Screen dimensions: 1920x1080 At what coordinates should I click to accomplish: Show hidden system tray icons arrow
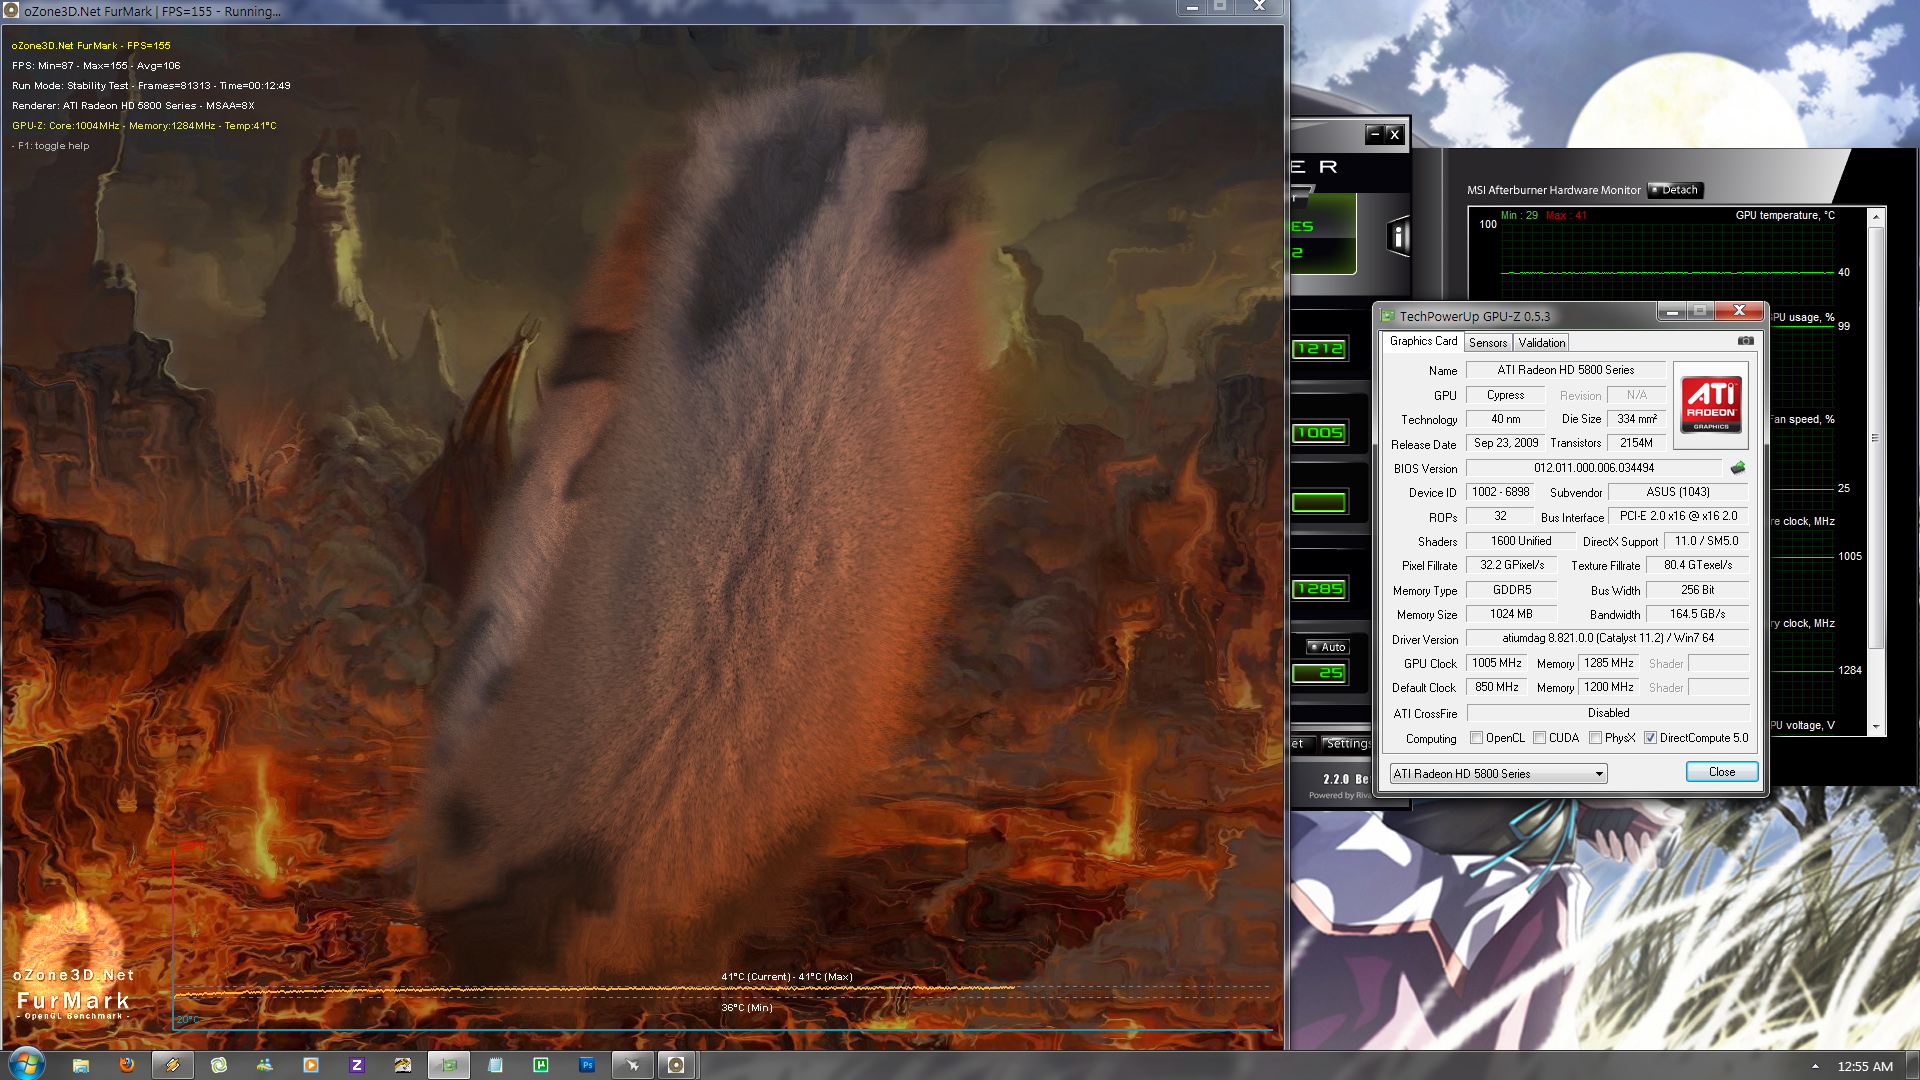(x=1815, y=1066)
